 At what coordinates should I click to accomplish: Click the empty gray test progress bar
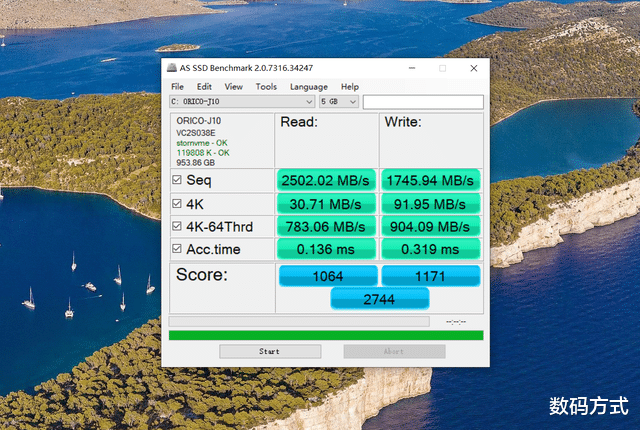tap(299, 321)
